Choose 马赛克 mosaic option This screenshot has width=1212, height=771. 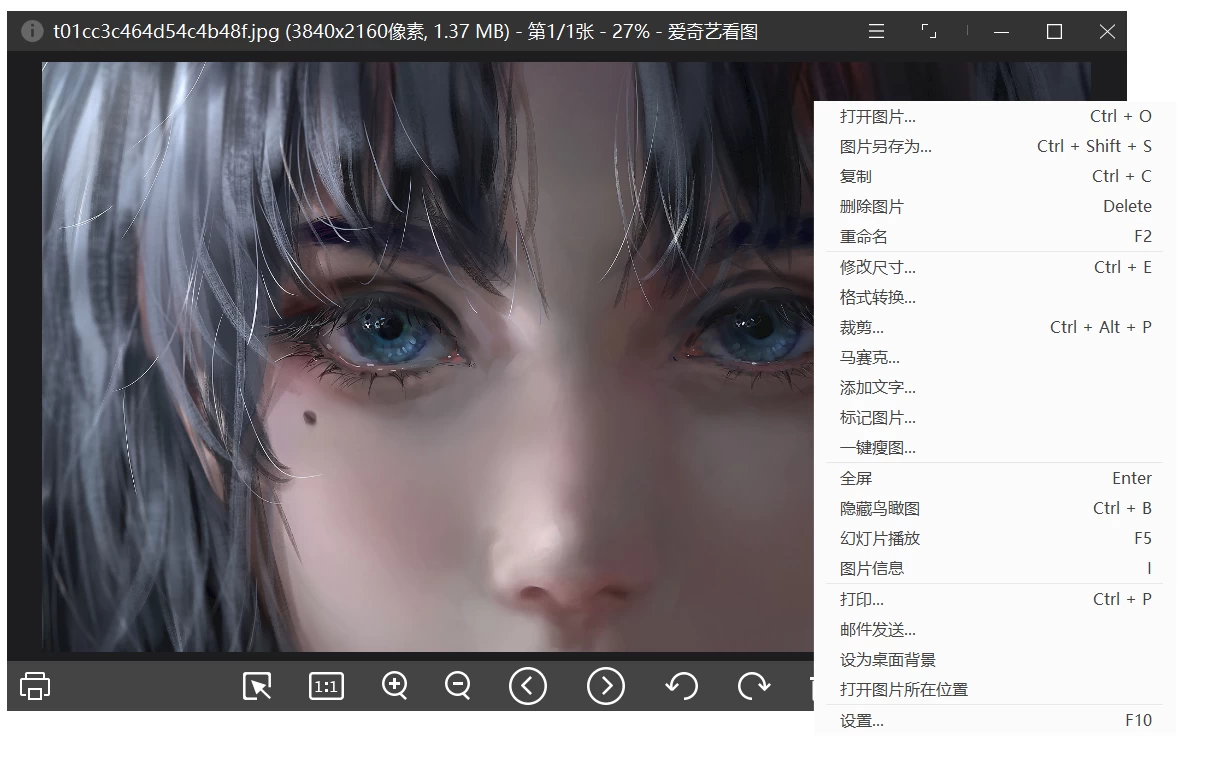tap(871, 357)
